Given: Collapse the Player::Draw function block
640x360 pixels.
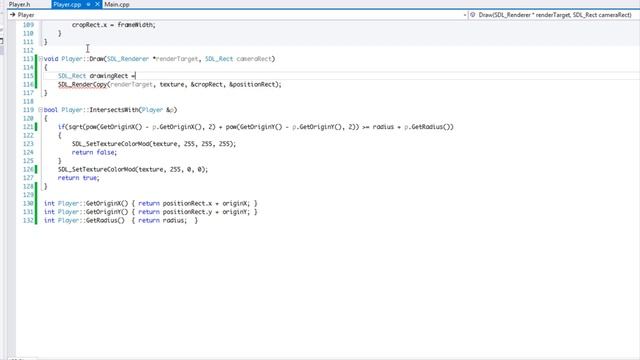Looking at the screenshot, I should 40,59.
